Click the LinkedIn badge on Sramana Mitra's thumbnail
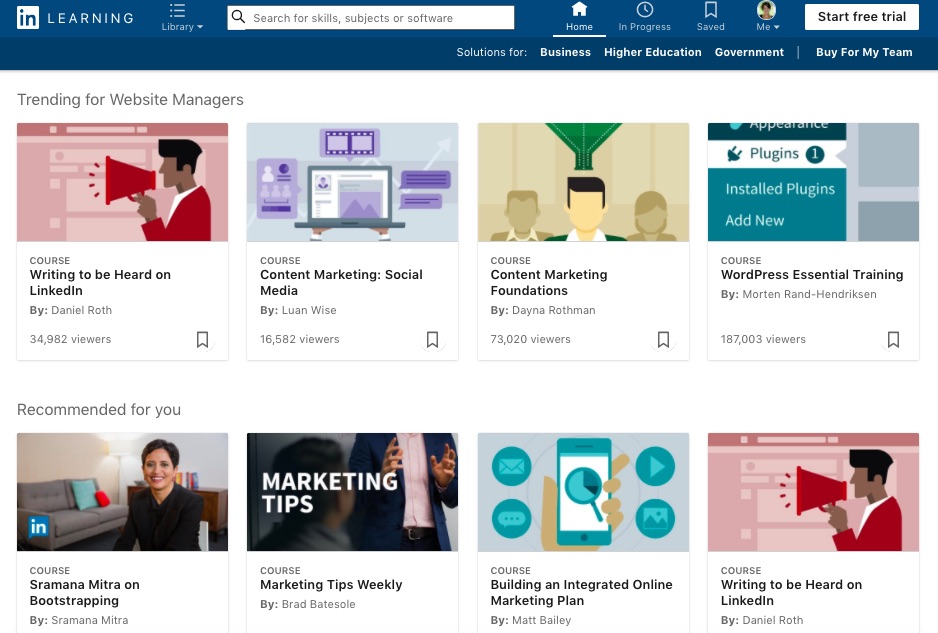This screenshot has height=633, width=938. (x=38, y=526)
